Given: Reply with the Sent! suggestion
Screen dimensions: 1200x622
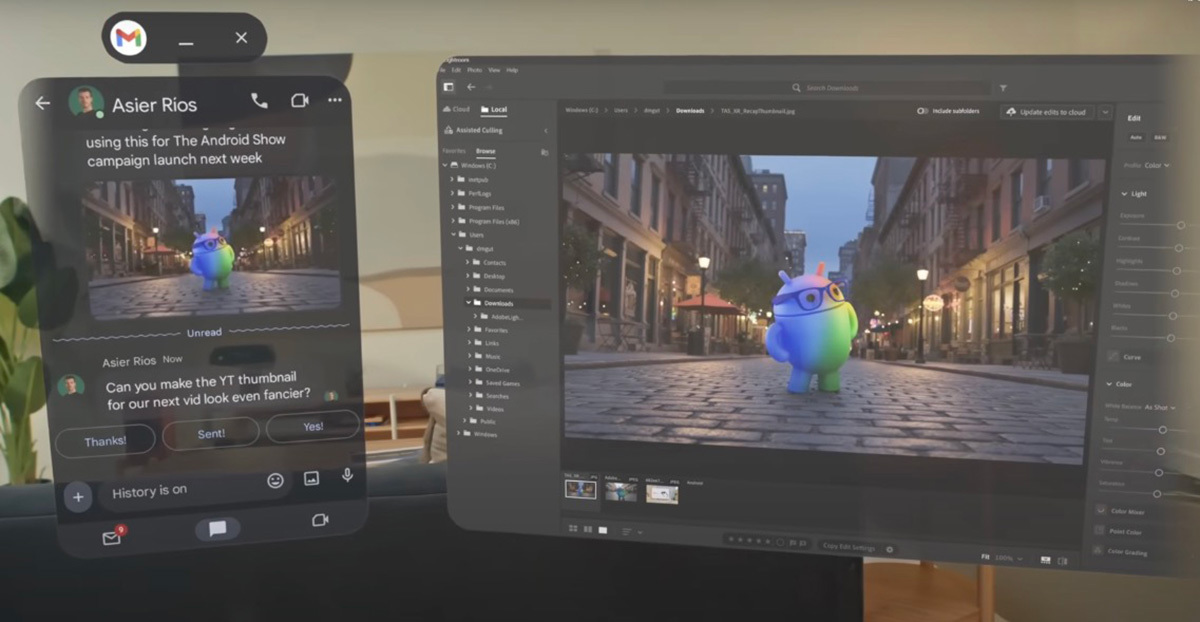Looking at the screenshot, I should coord(210,433).
